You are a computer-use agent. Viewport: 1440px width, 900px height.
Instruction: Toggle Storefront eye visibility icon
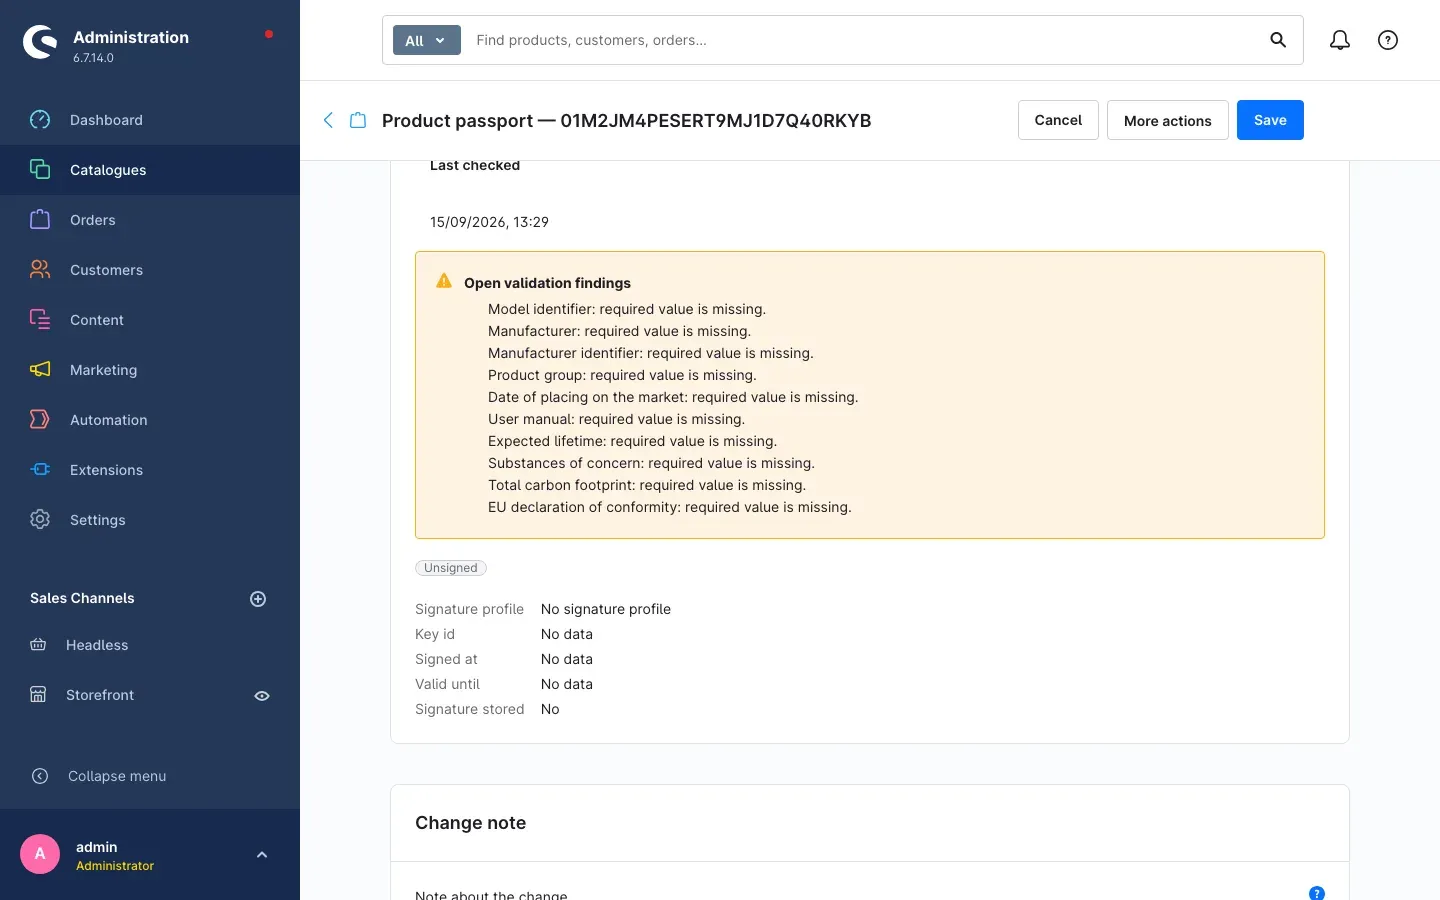[x=262, y=696]
